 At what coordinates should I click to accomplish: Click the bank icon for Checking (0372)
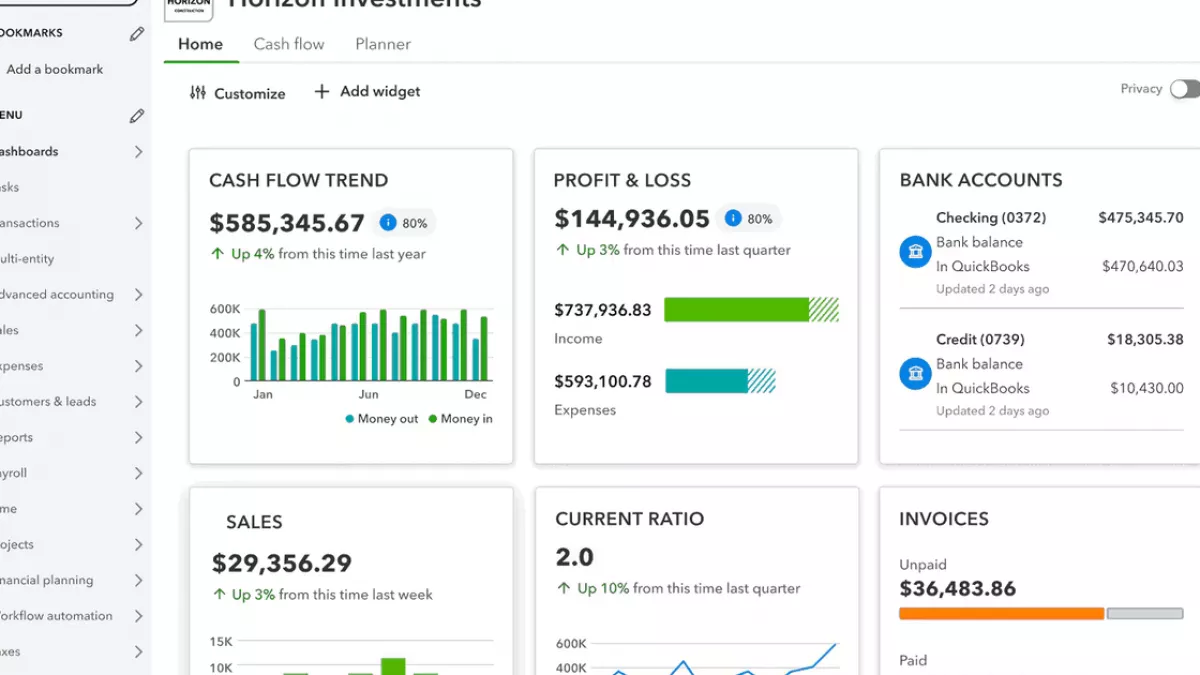[x=915, y=253]
